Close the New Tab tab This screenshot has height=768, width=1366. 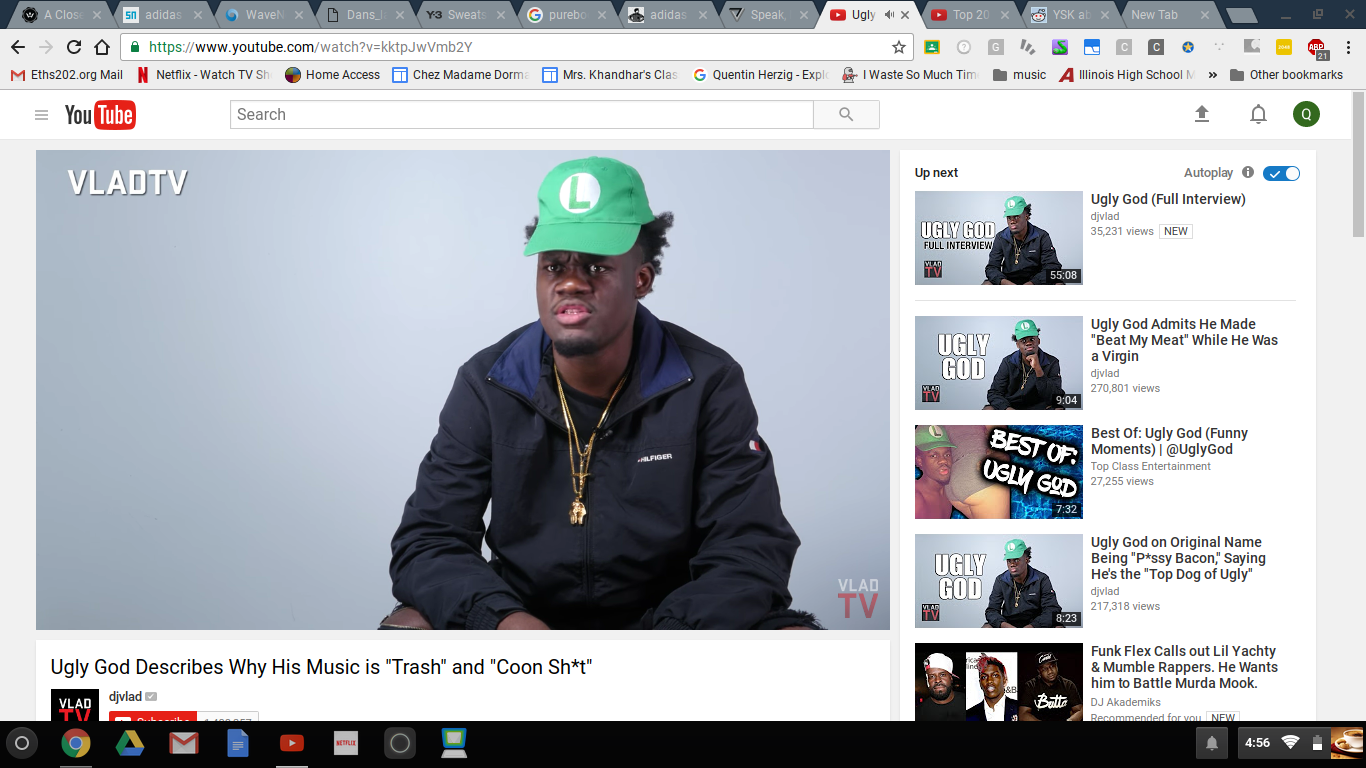(1207, 15)
